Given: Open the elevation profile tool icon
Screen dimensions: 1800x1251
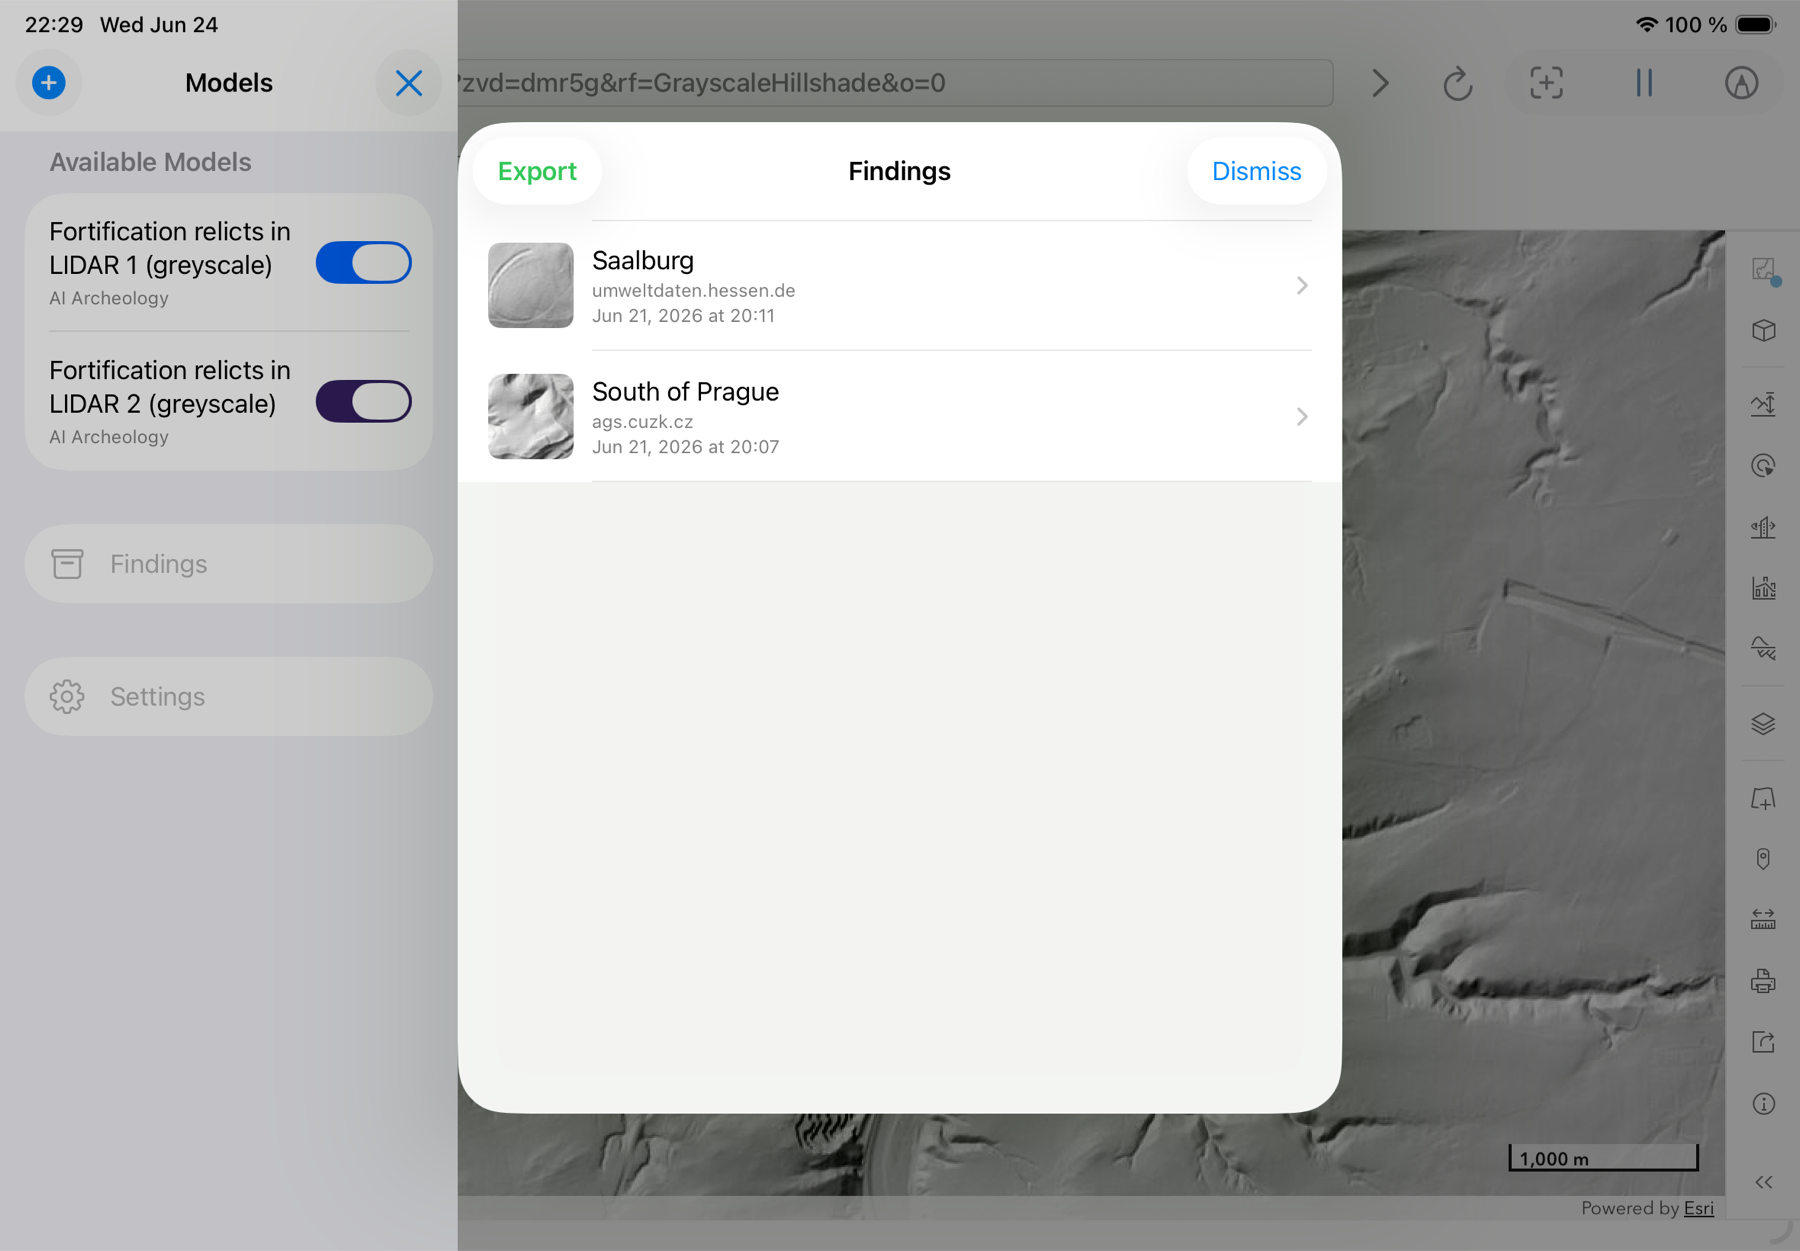Looking at the screenshot, I should [x=1764, y=404].
